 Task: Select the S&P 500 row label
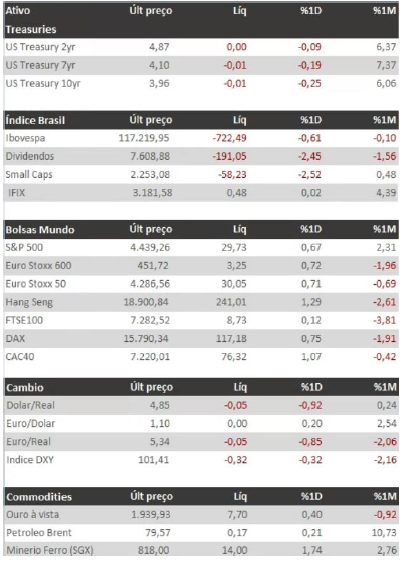(24, 247)
